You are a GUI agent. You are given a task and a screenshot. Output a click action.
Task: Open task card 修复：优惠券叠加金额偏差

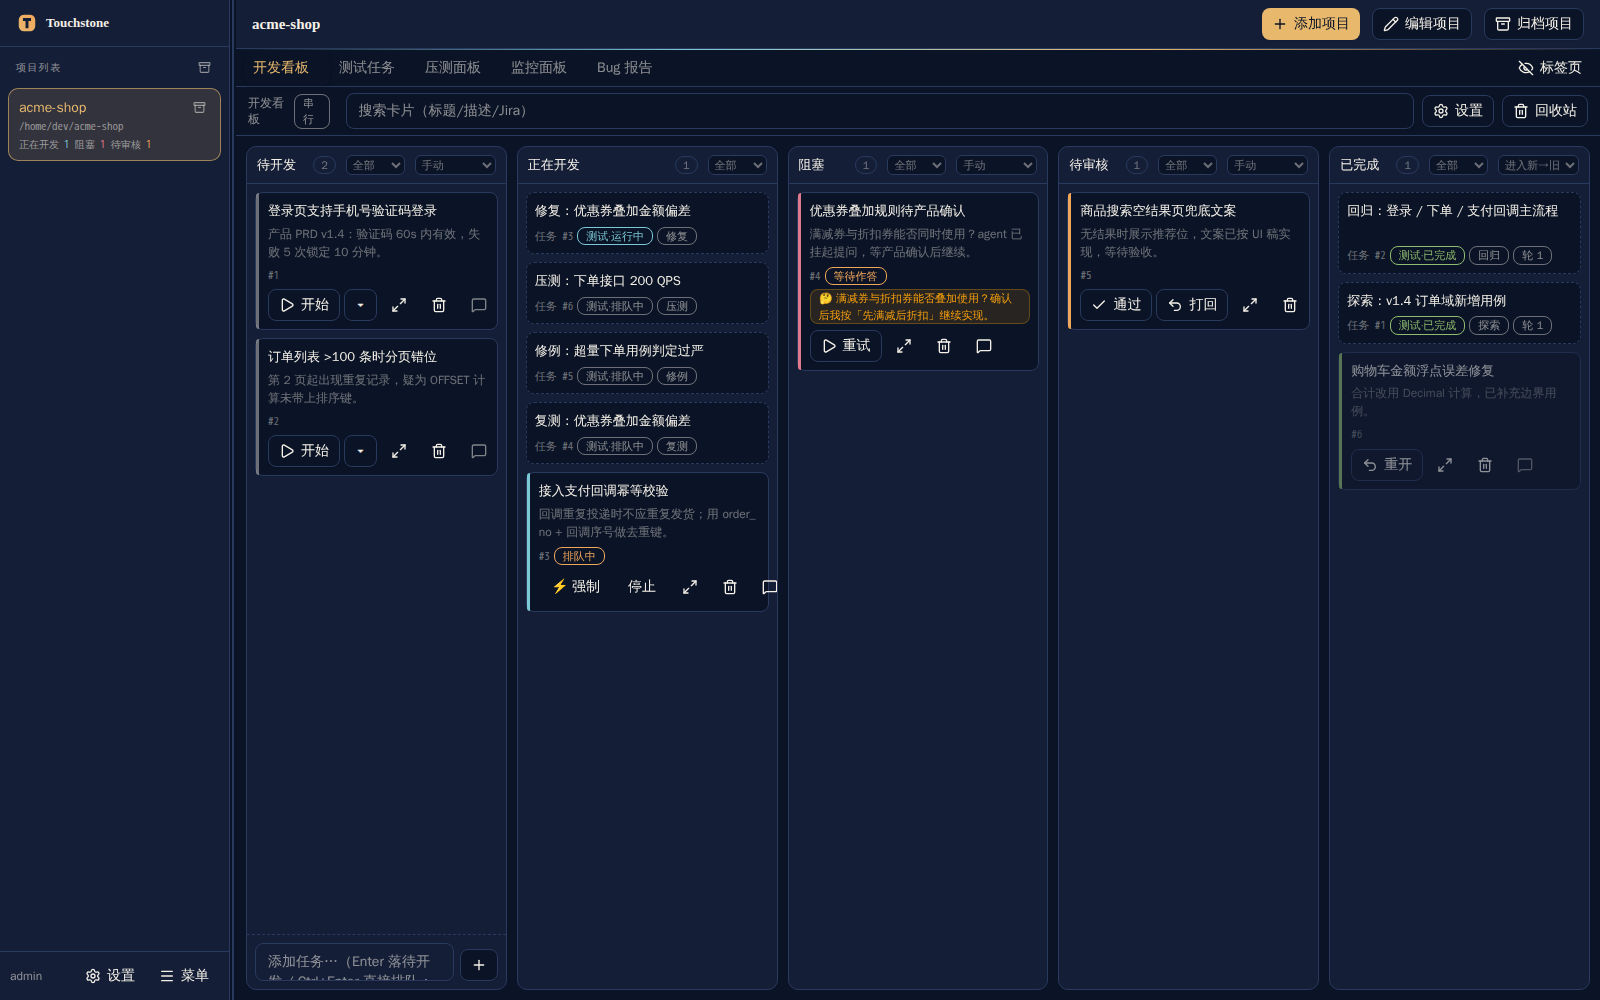coord(647,223)
